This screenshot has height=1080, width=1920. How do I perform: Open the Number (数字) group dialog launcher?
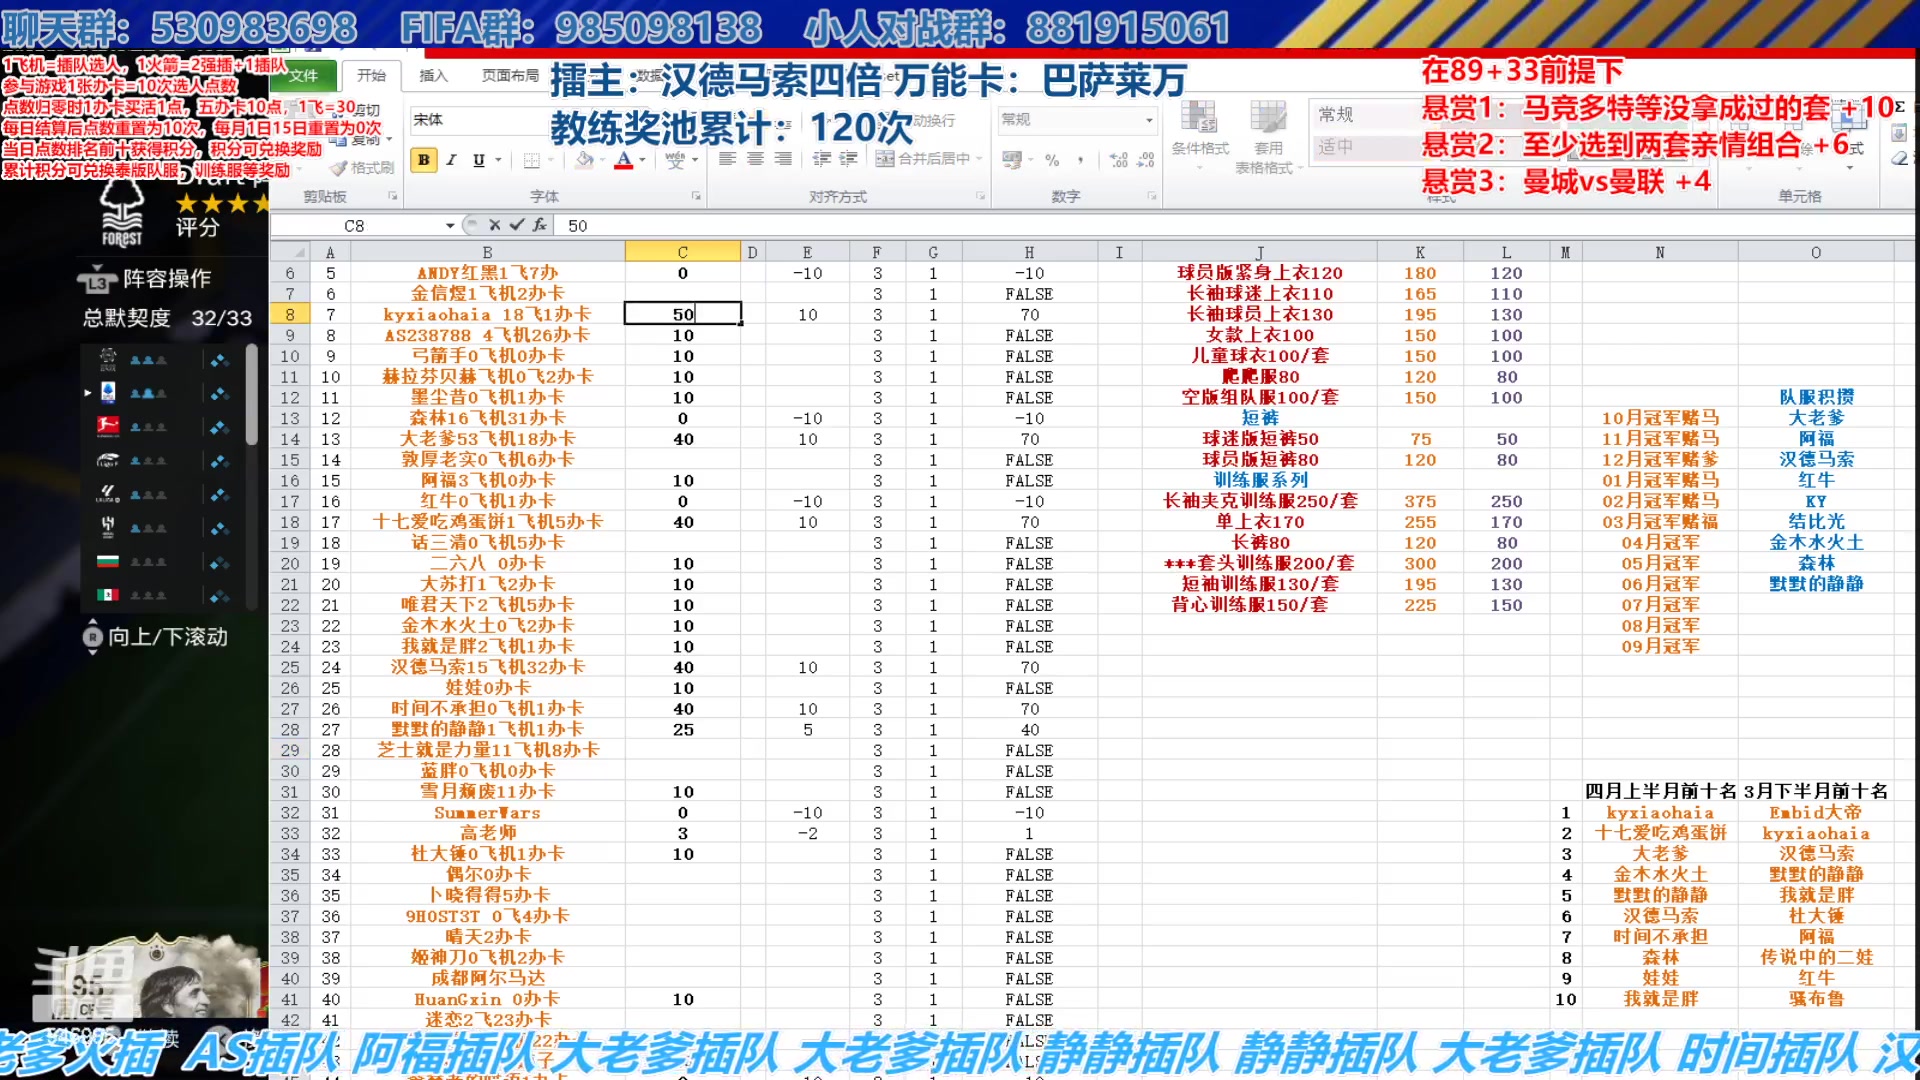(1151, 196)
